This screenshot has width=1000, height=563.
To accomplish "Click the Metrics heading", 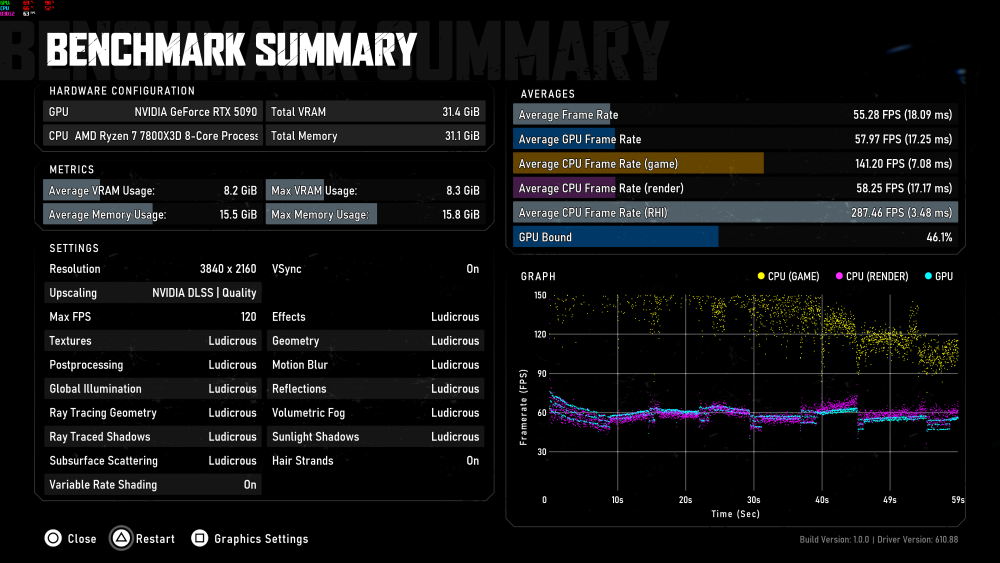I will [x=71, y=170].
